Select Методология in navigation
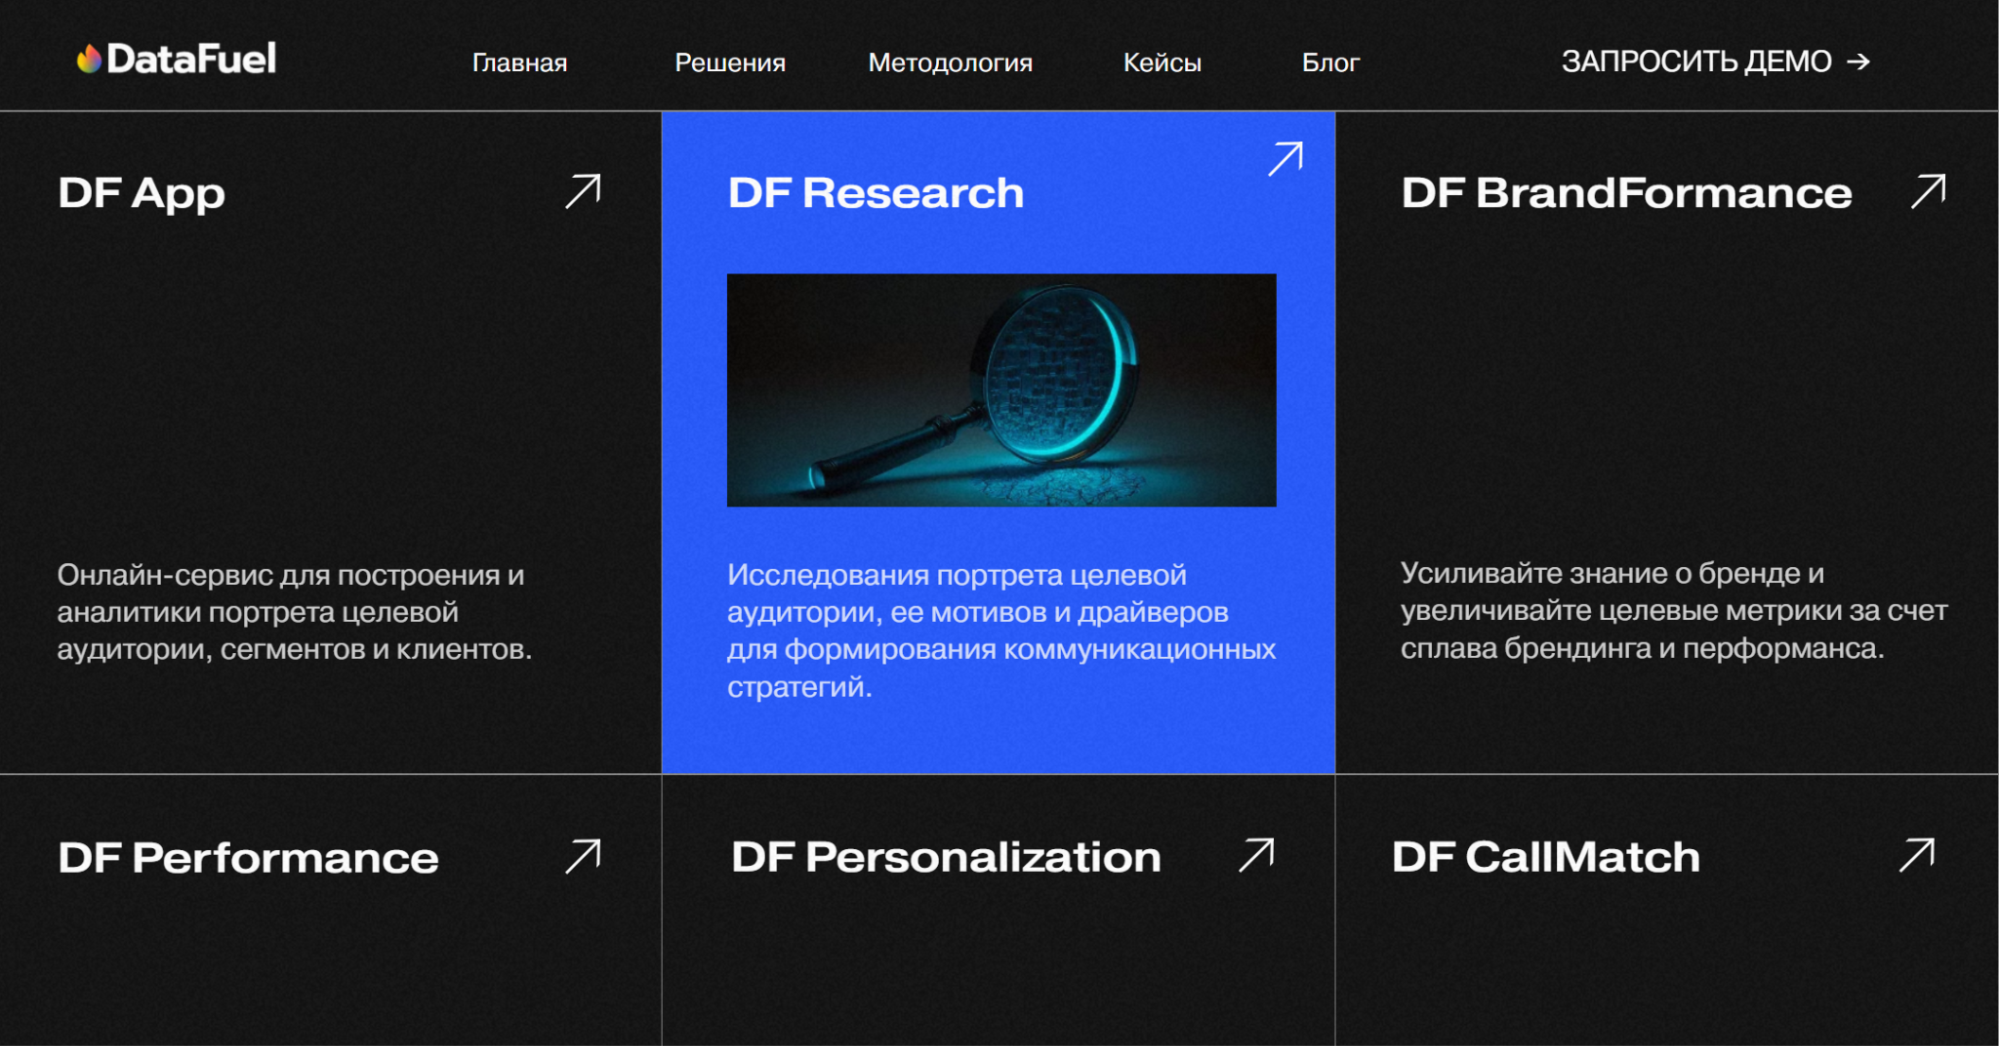Image resolution: width=1999 pixels, height=1047 pixels. [x=950, y=62]
